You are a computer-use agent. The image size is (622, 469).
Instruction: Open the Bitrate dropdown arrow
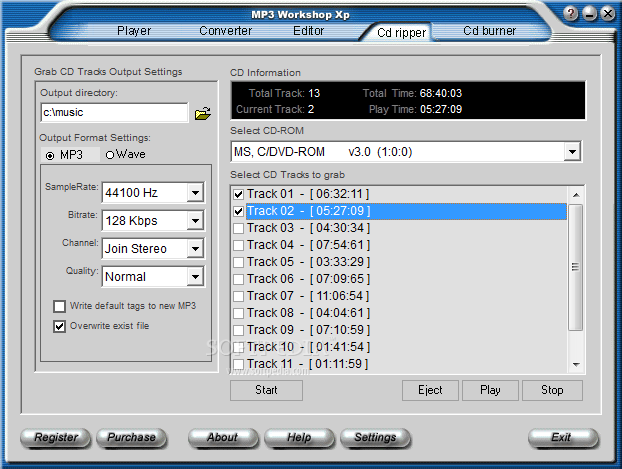(195, 221)
